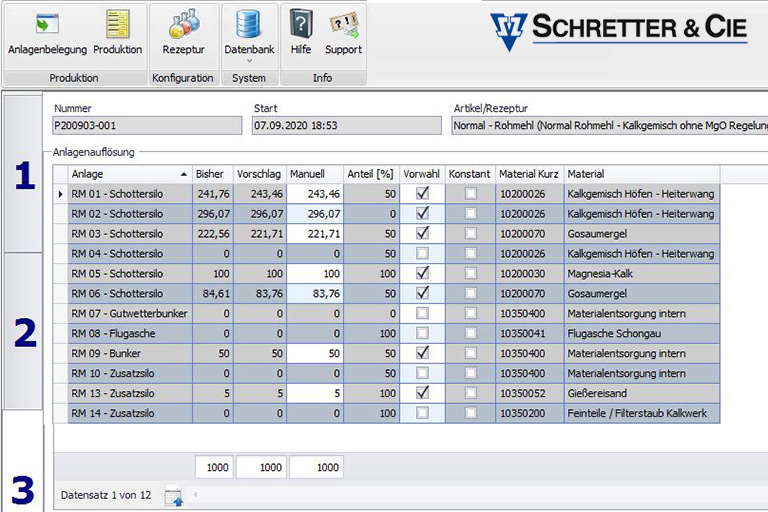Click the export icon beside Datensatz counter
Image resolution: width=768 pixels, height=512 pixels.
[x=173, y=495]
